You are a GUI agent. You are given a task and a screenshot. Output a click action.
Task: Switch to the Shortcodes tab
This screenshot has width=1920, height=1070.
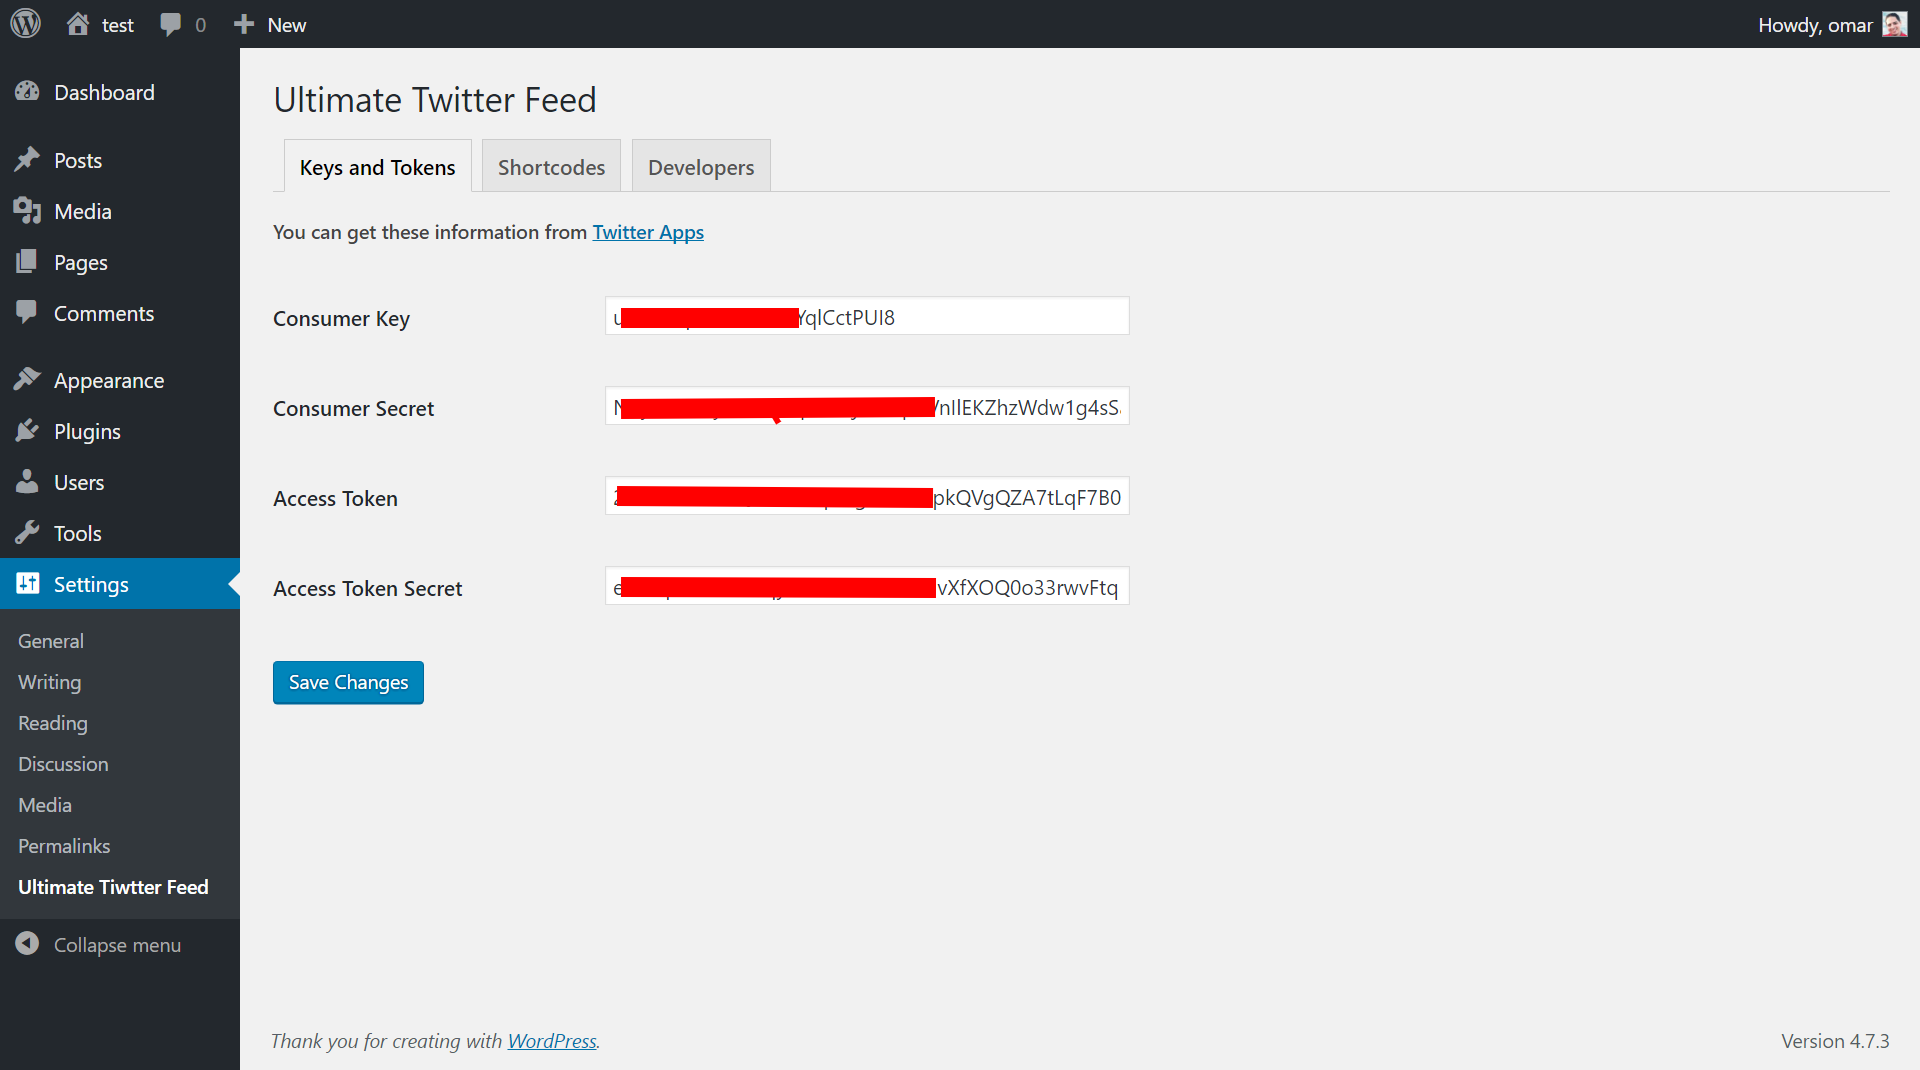tap(551, 167)
